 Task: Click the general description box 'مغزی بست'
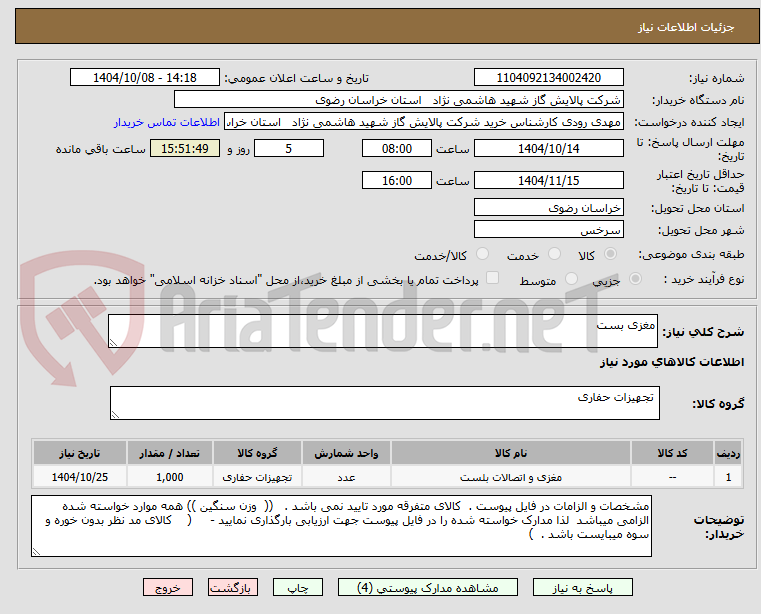[x=382, y=331]
